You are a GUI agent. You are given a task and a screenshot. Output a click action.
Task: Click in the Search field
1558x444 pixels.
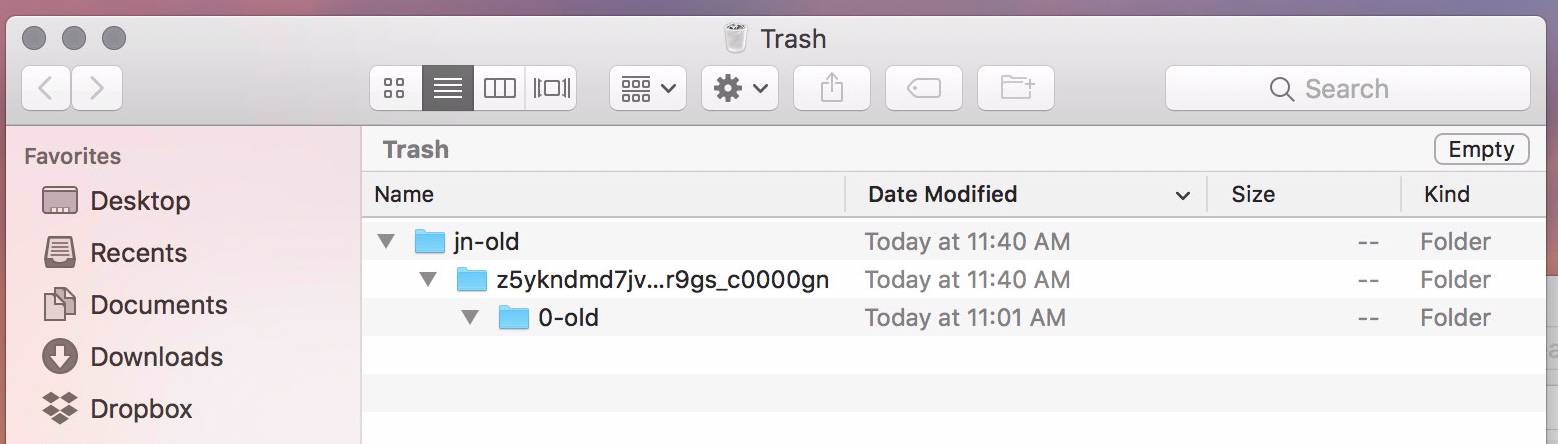point(1347,88)
